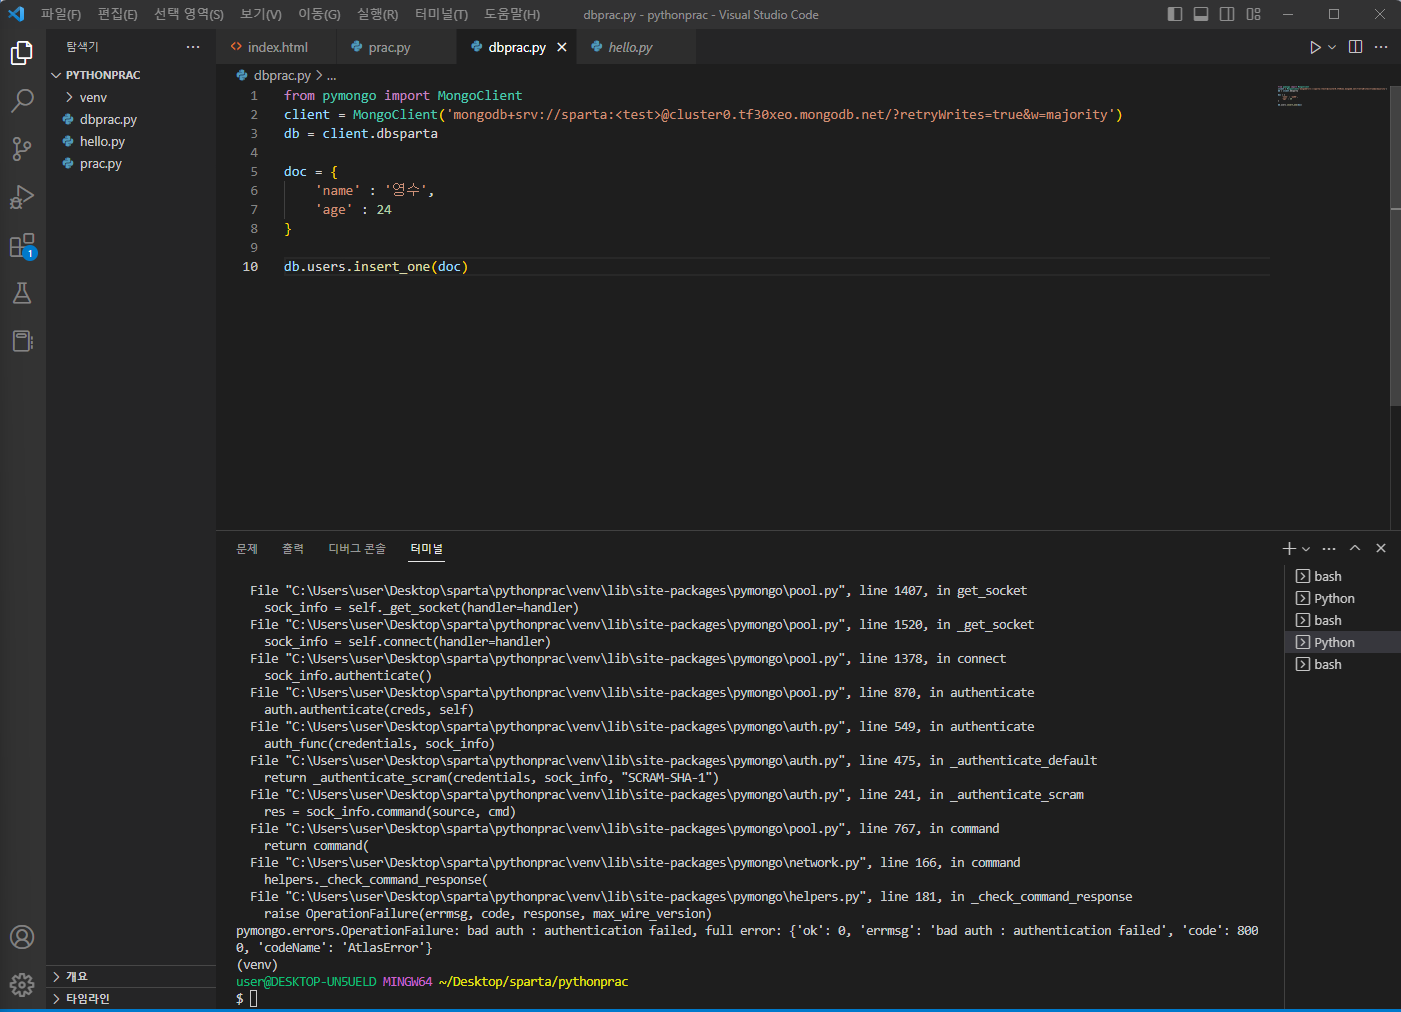Image resolution: width=1401 pixels, height=1012 pixels.
Task: Open the 도움말(H) menu
Action: (512, 14)
